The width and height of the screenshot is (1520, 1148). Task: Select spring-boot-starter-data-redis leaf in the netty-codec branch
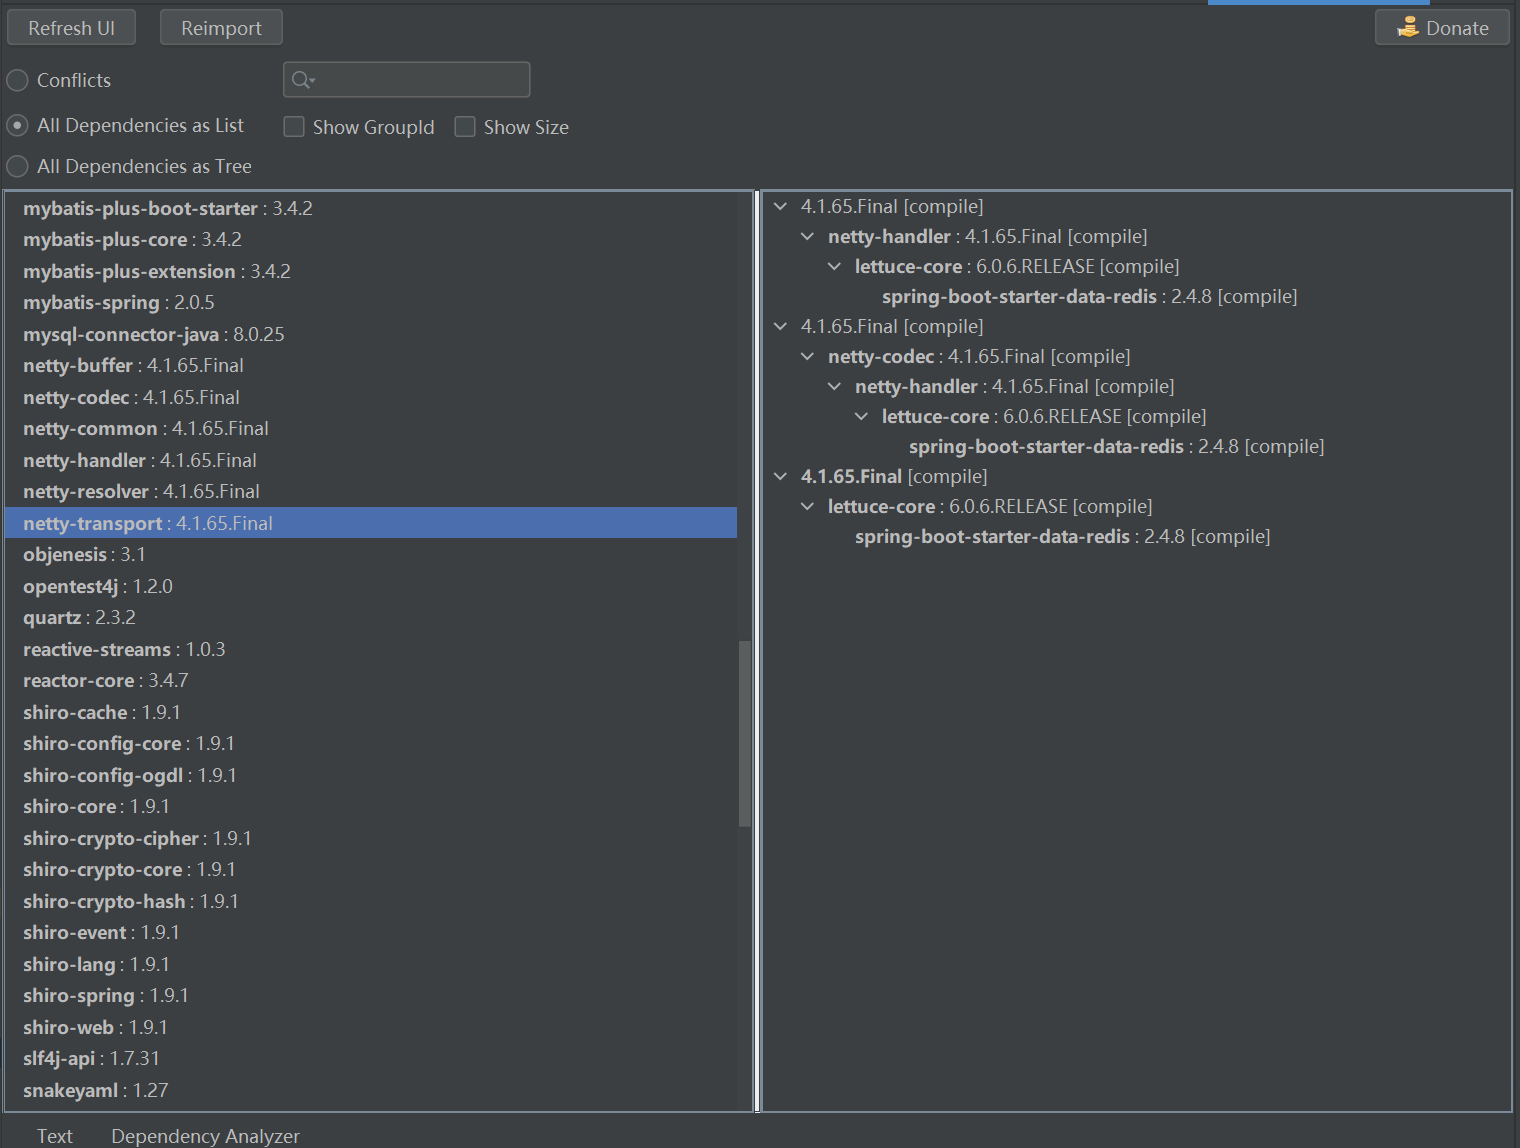(x=1116, y=447)
